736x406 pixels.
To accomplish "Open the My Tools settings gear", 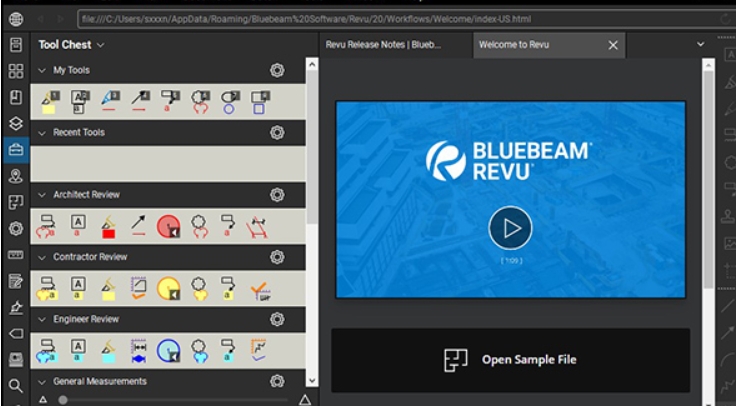I will 277,70.
